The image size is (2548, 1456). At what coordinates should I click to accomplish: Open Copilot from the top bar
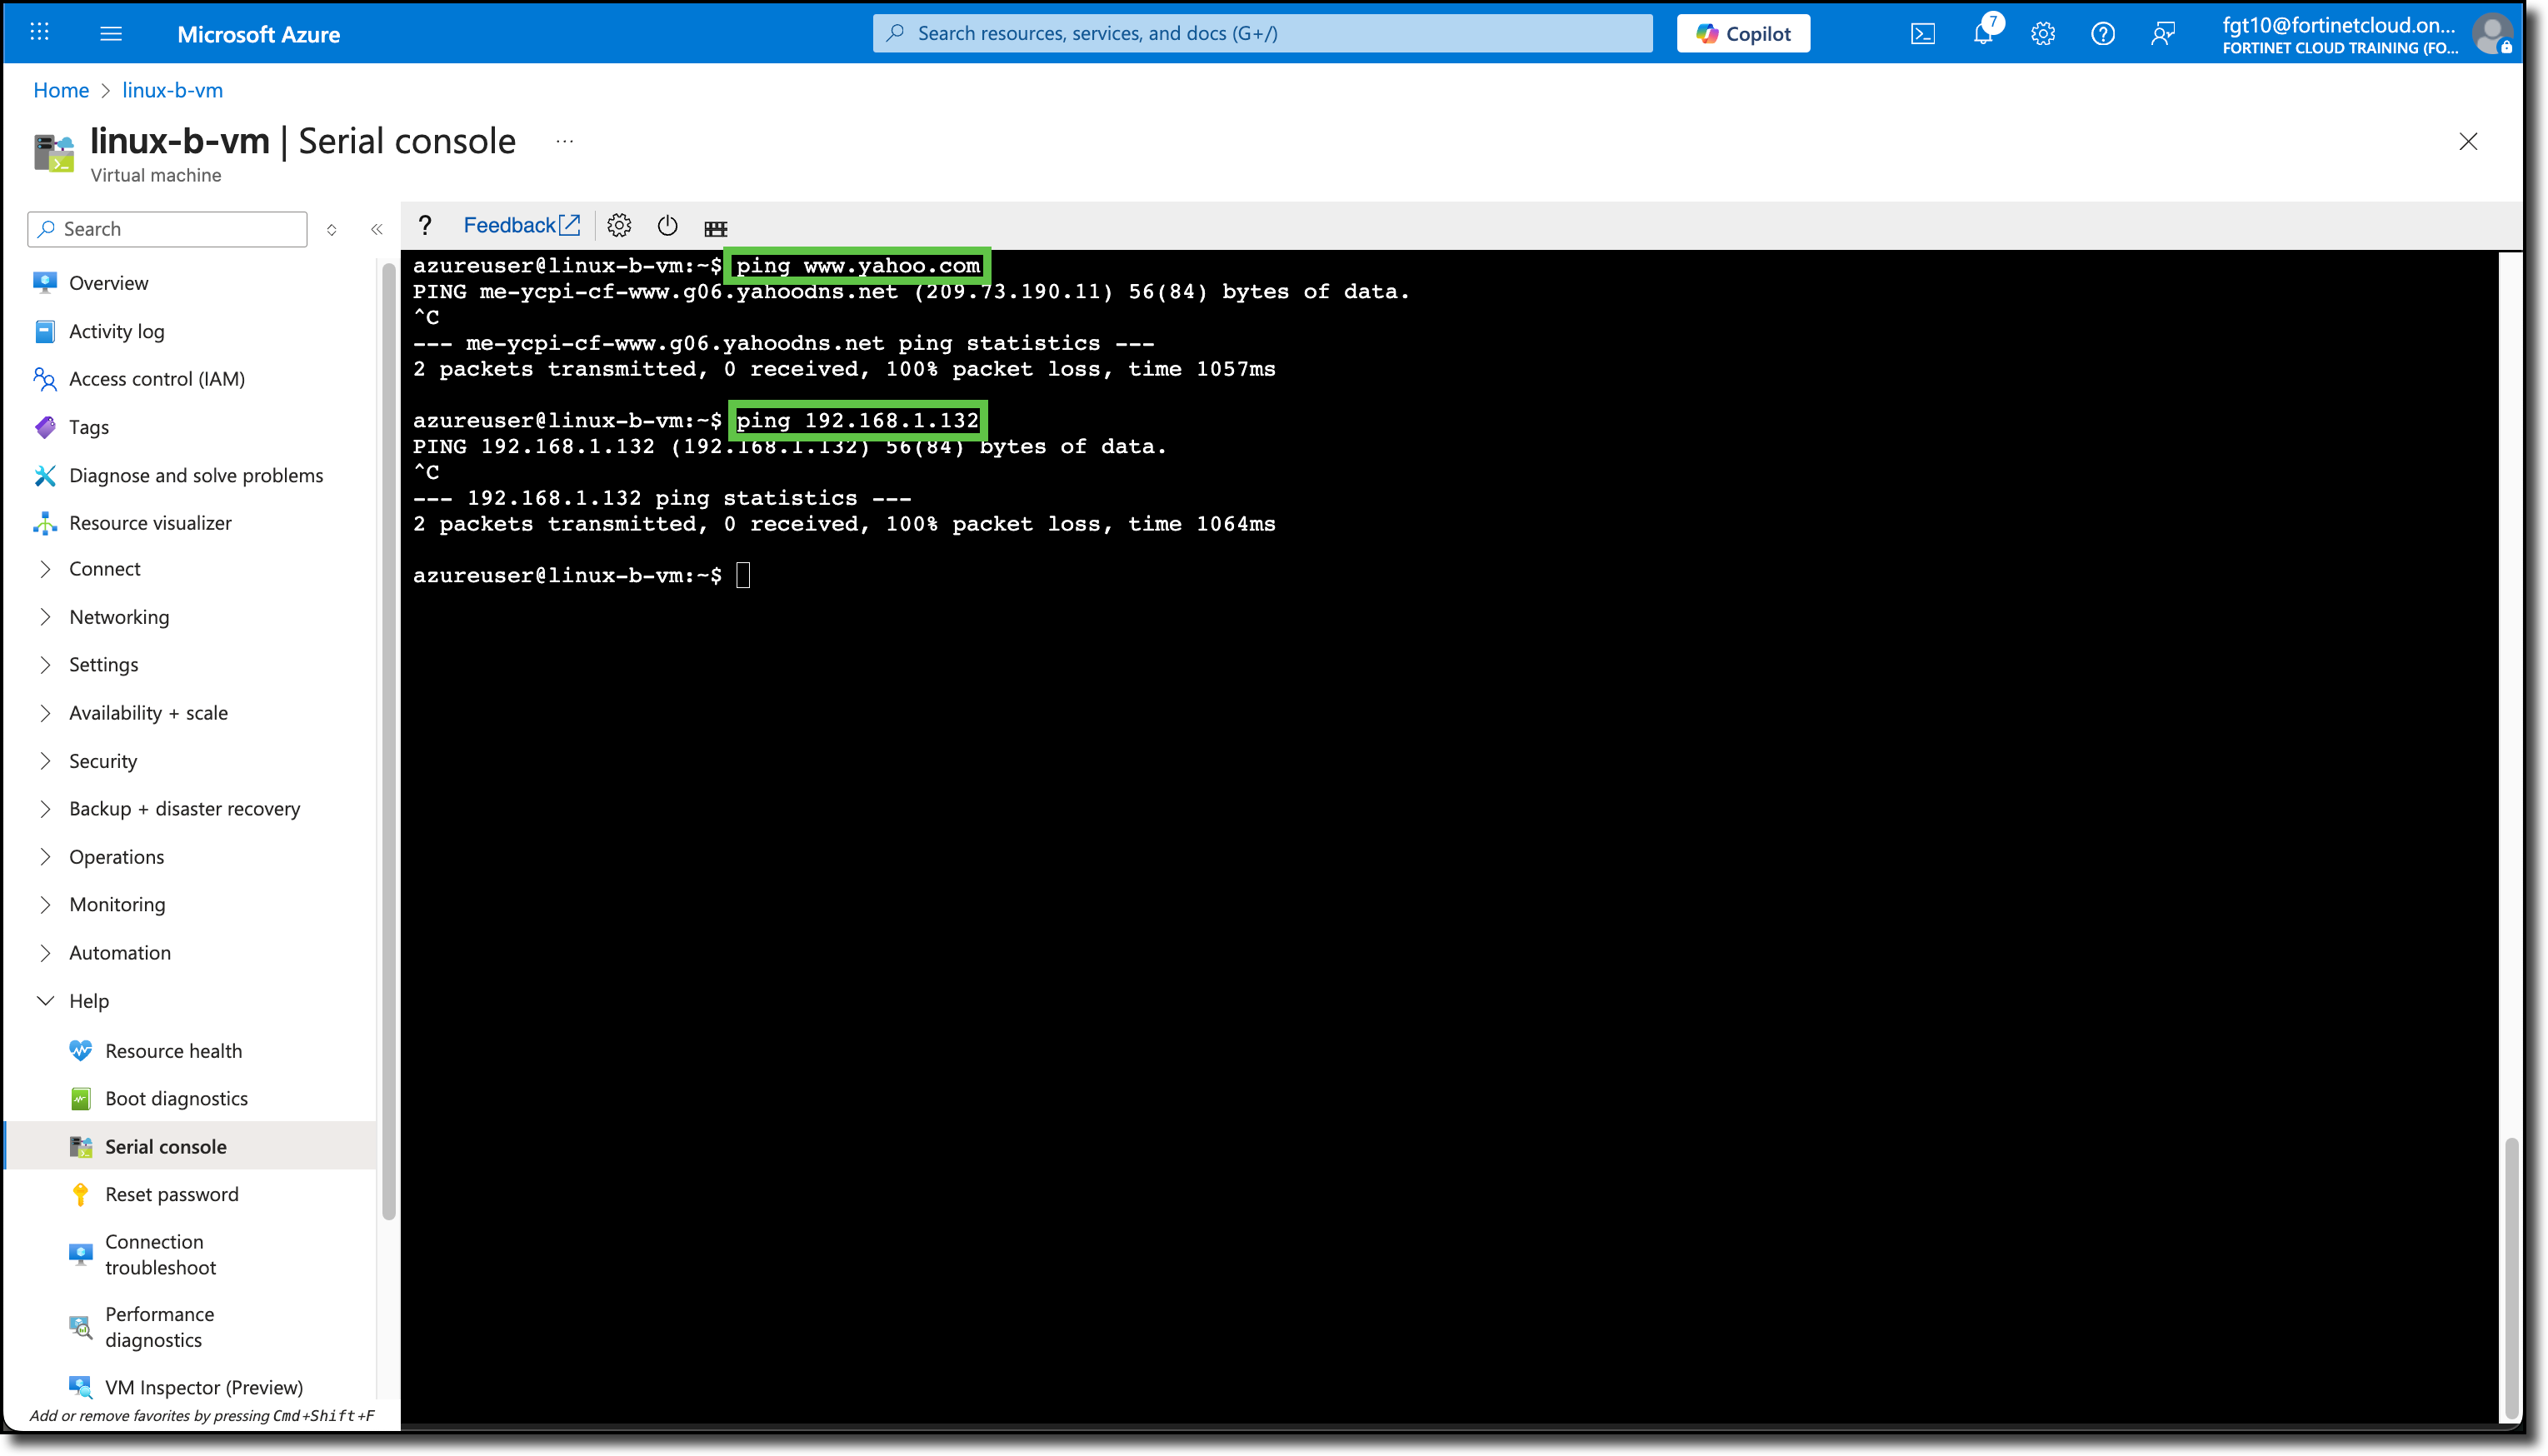[1743, 33]
